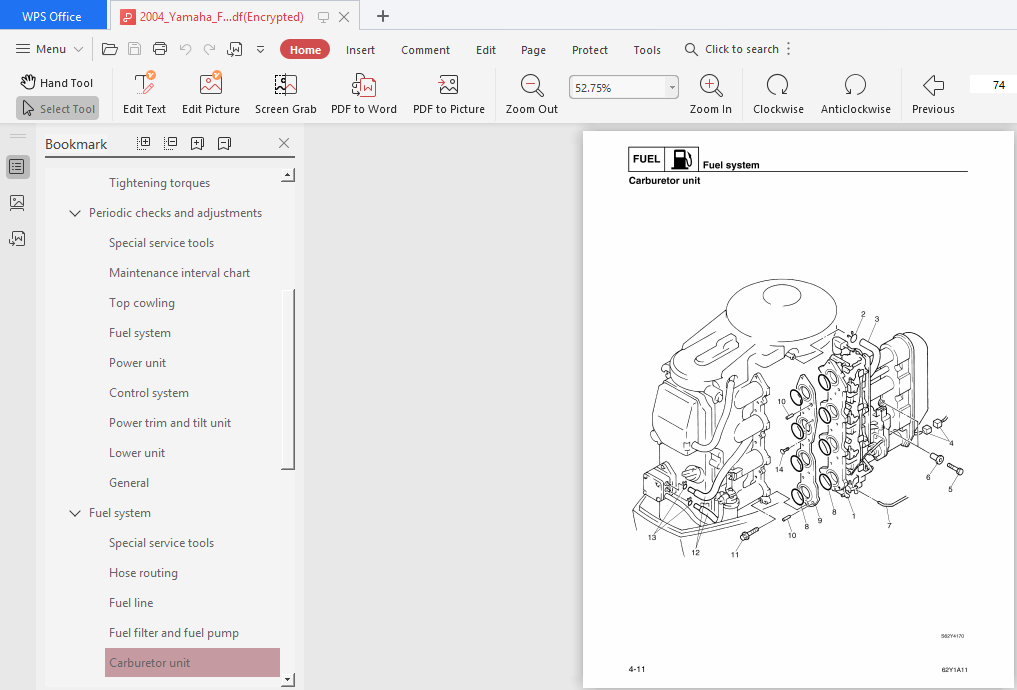Start the Screen Grab tool
The height and width of the screenshot is (690, 1017).
(285, 93)
